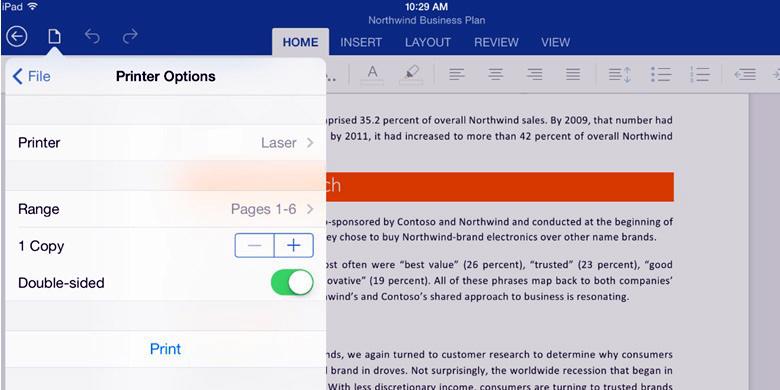This screenshot has height=390, width=780.
Task: Apply numbered list formatting
Action: click(x=700, y=75)
